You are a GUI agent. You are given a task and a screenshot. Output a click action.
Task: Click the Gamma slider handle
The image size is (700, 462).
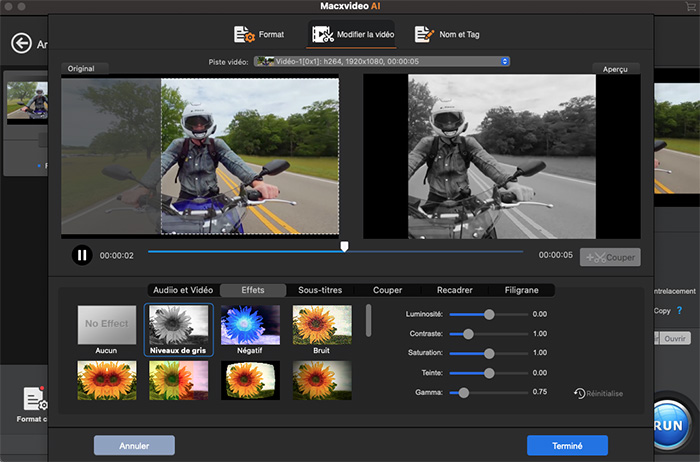click(463, 393)
